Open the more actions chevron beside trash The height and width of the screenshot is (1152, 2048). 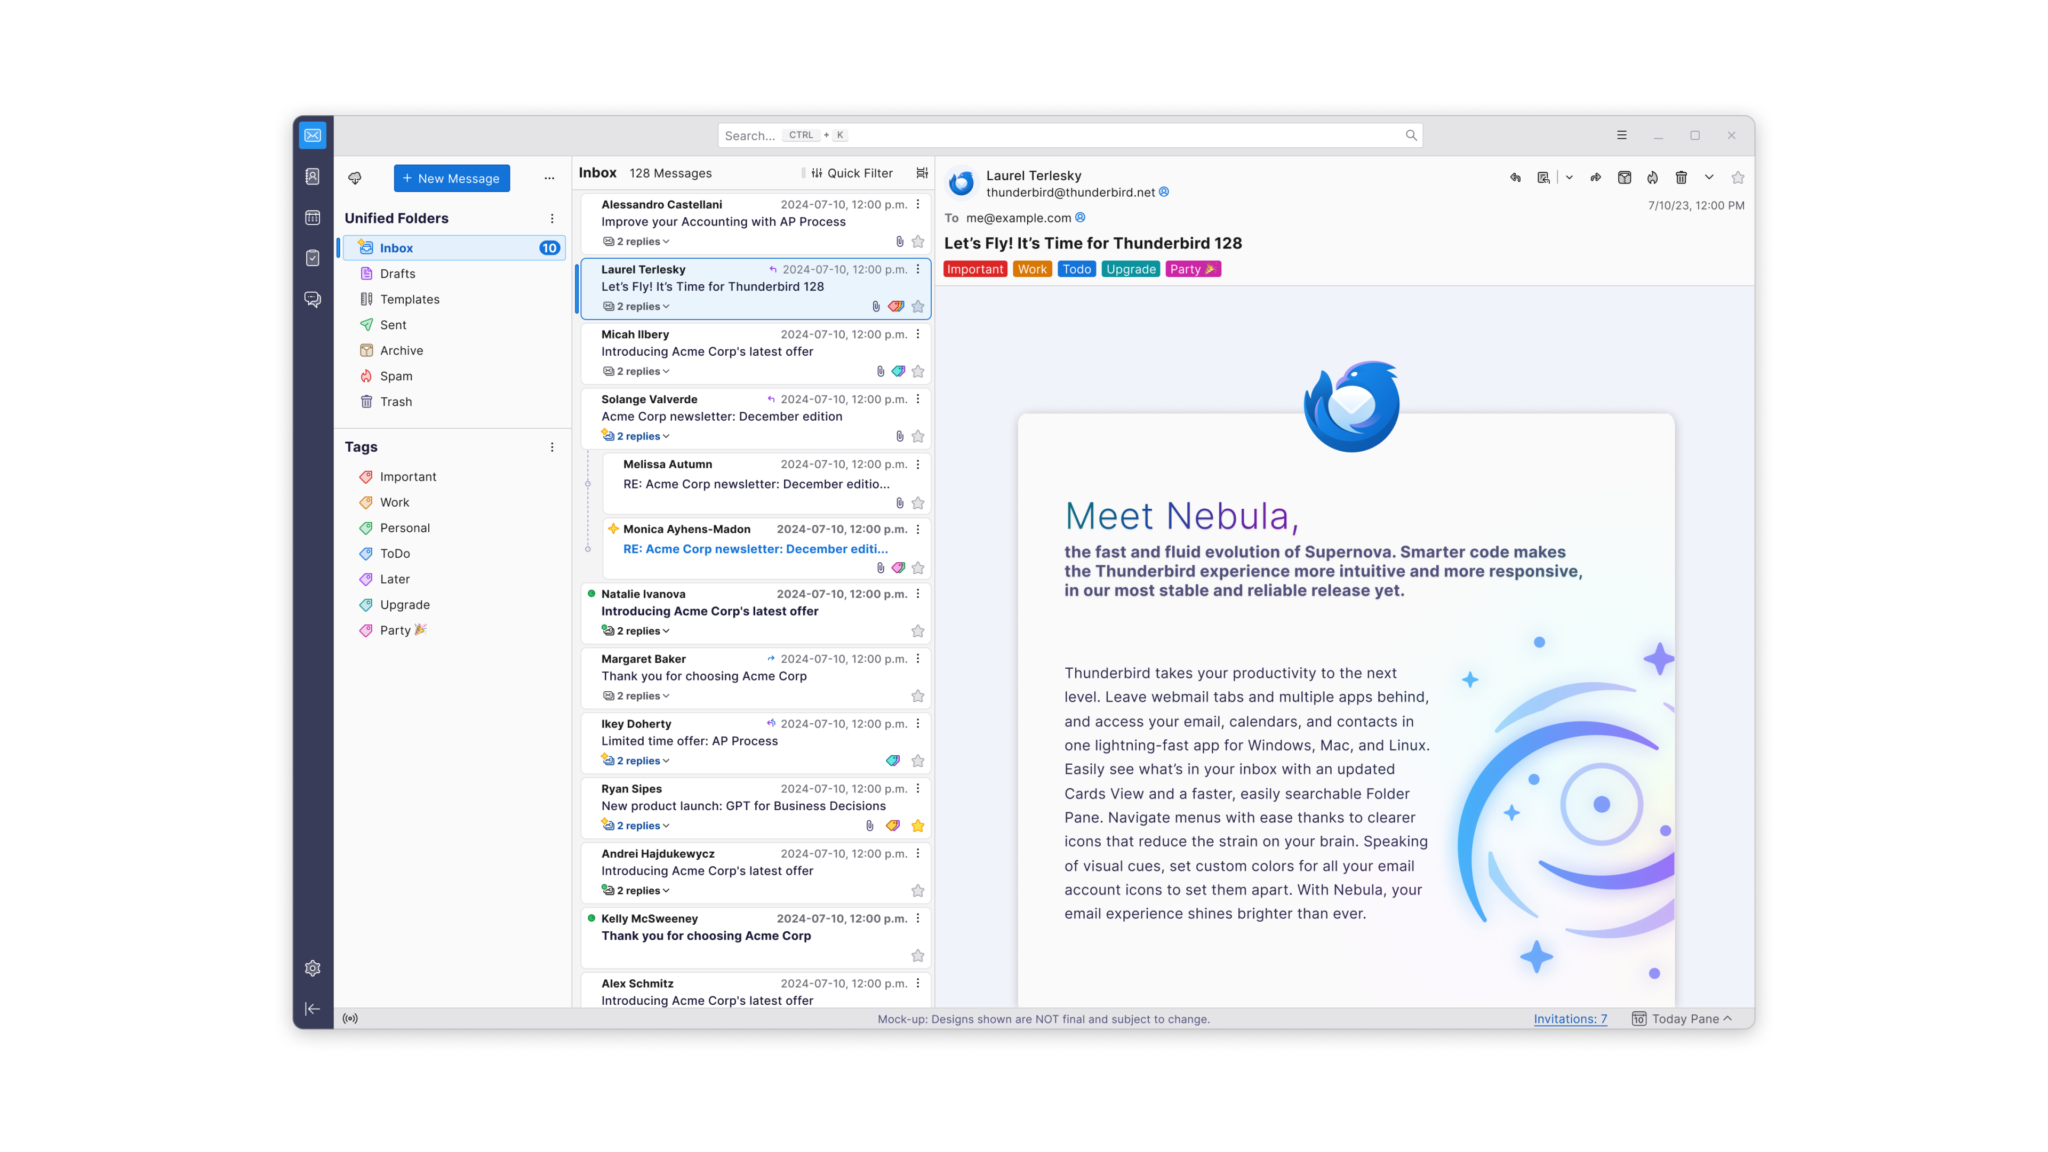click(1708, 177)
